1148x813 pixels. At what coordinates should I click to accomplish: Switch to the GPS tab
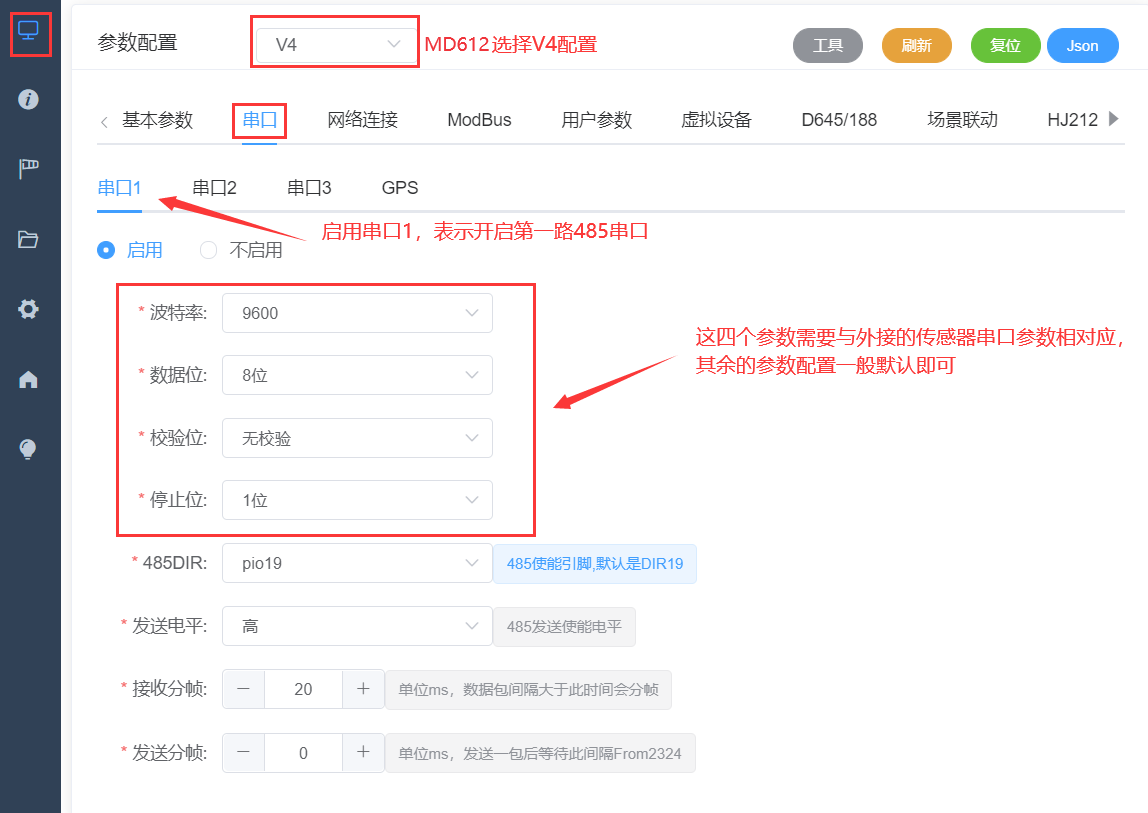point(400,187)
